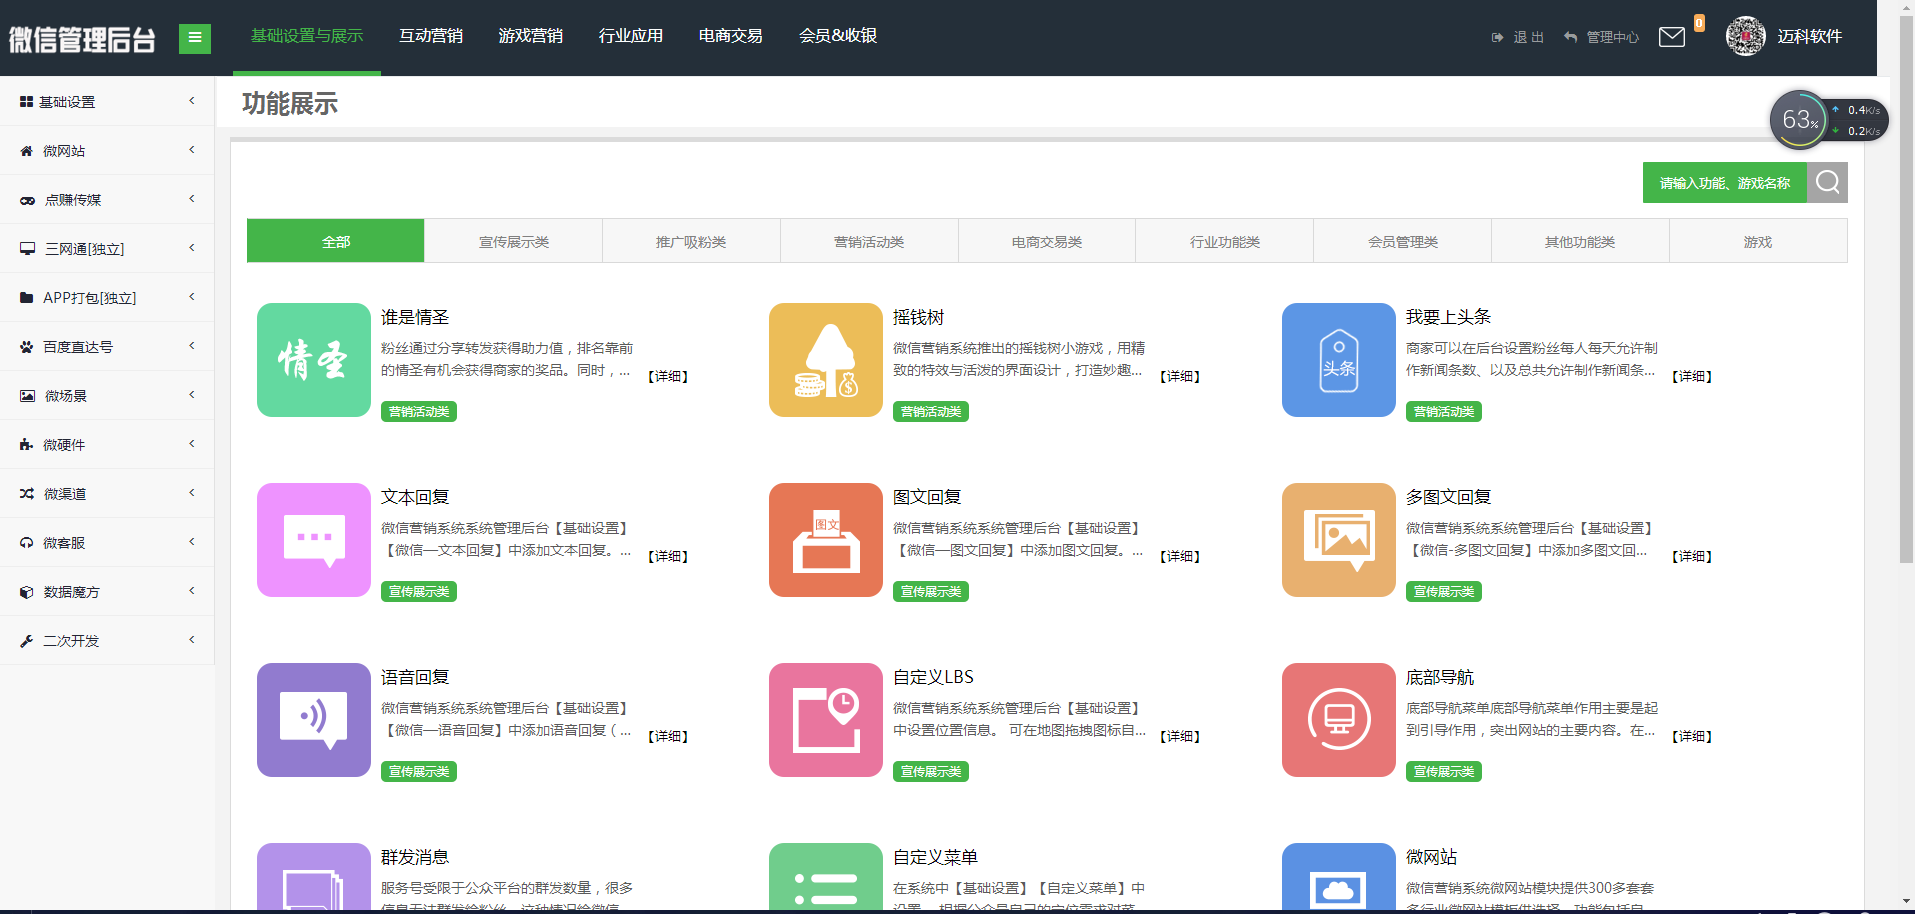Click the 微场景 image icon in sidebar
This screenshot has height=914, width=1915.
27,396
